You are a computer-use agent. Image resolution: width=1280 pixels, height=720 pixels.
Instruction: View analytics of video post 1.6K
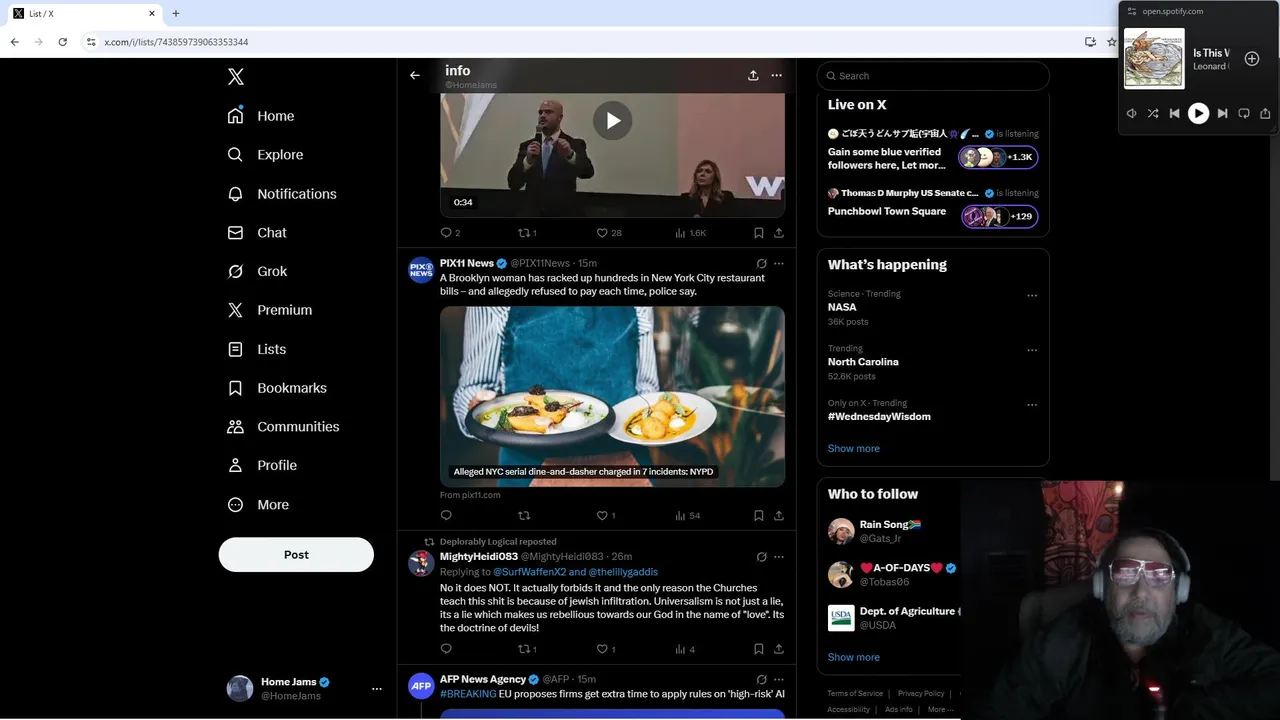coord(691,233)
